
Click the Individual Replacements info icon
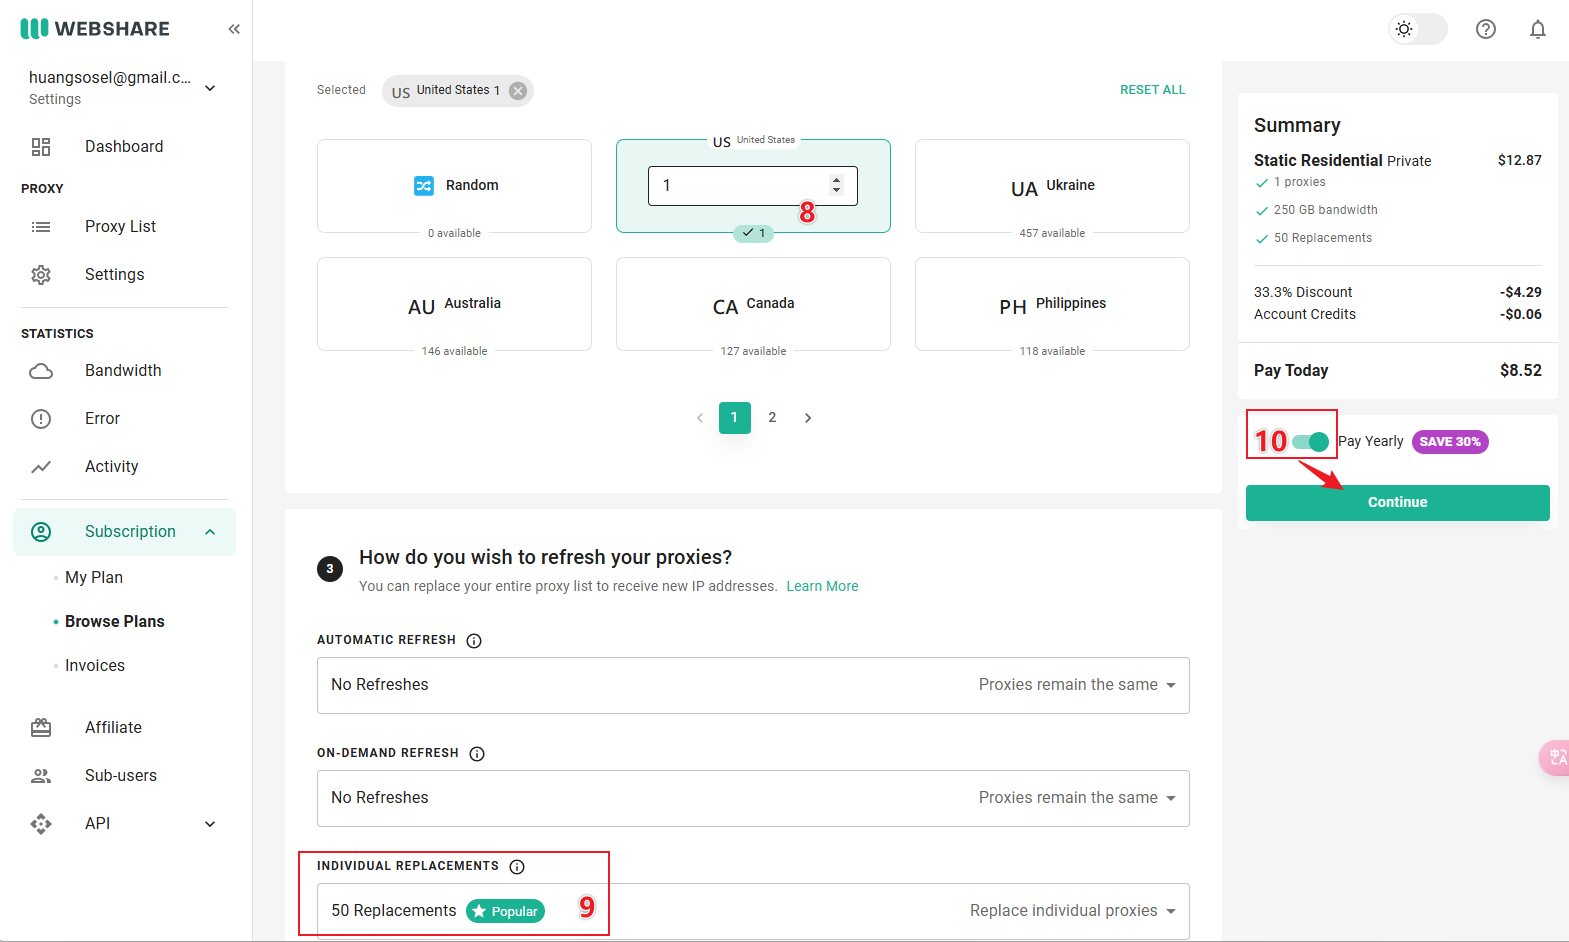517,867
